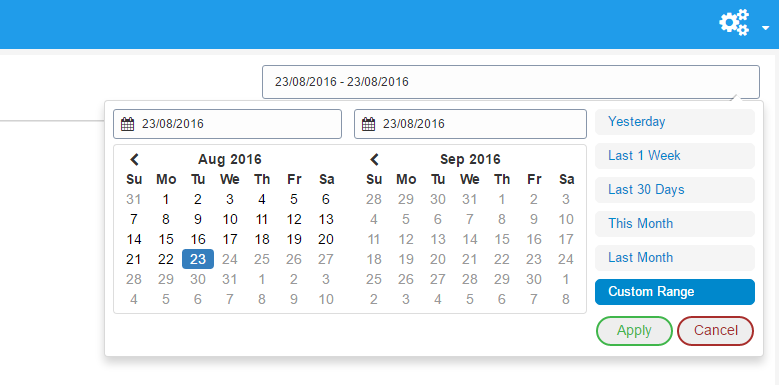Open the settings gears menu
Image resolution: width=779 pixels, height=385 pixels.
point(734,22)
